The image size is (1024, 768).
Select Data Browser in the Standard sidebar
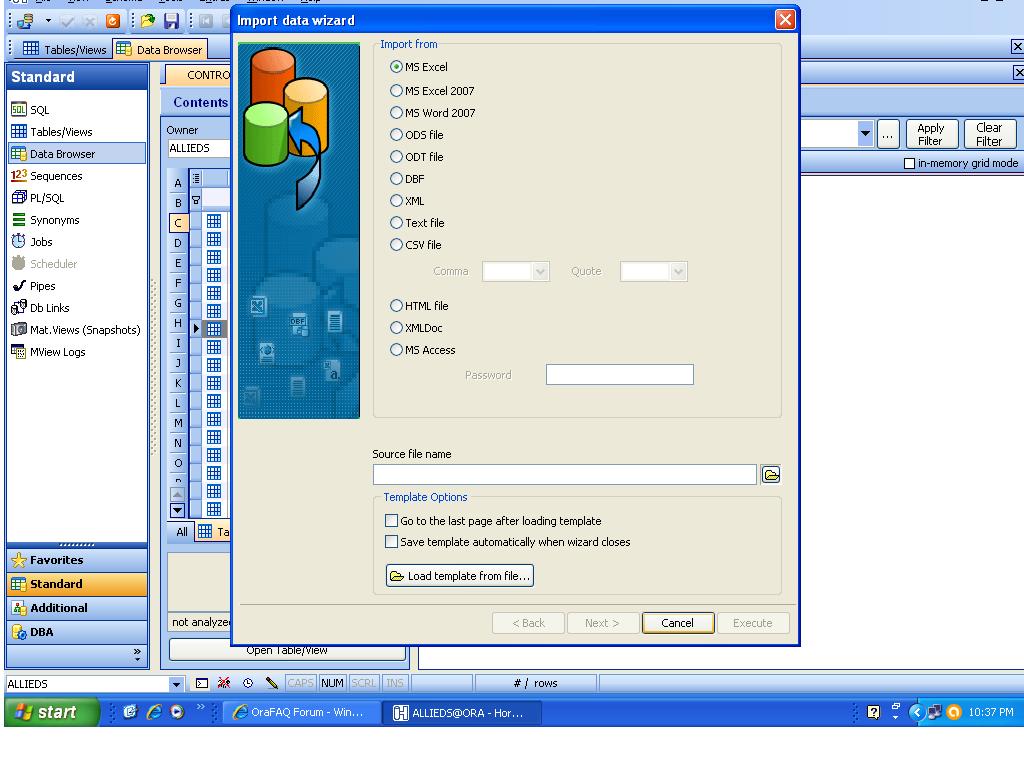(77, 153)
